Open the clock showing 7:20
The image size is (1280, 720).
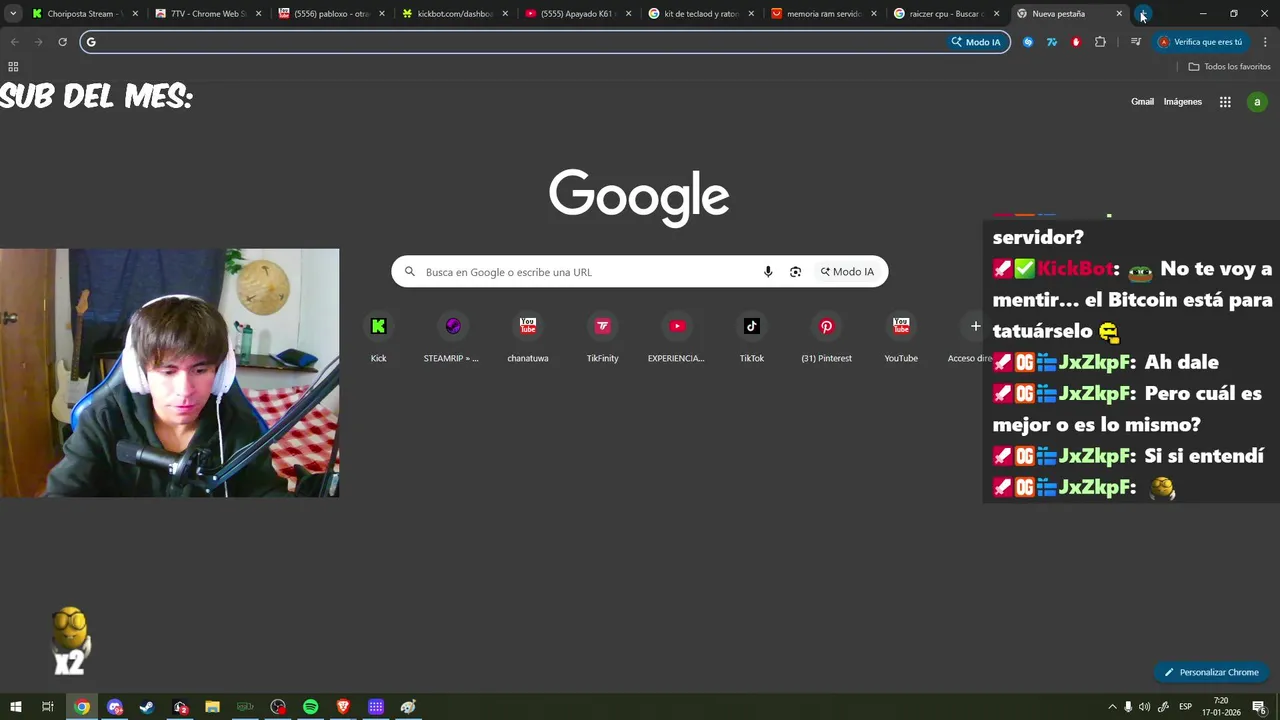(x=1220, y=707)
